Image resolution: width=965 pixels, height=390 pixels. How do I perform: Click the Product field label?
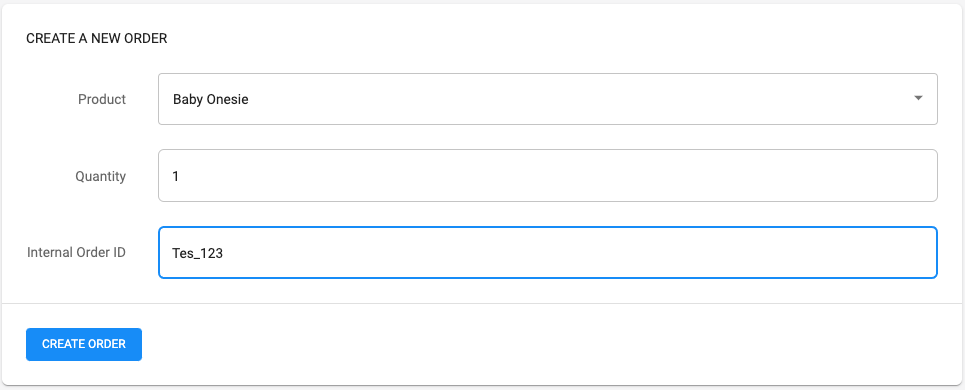[102, 99]
